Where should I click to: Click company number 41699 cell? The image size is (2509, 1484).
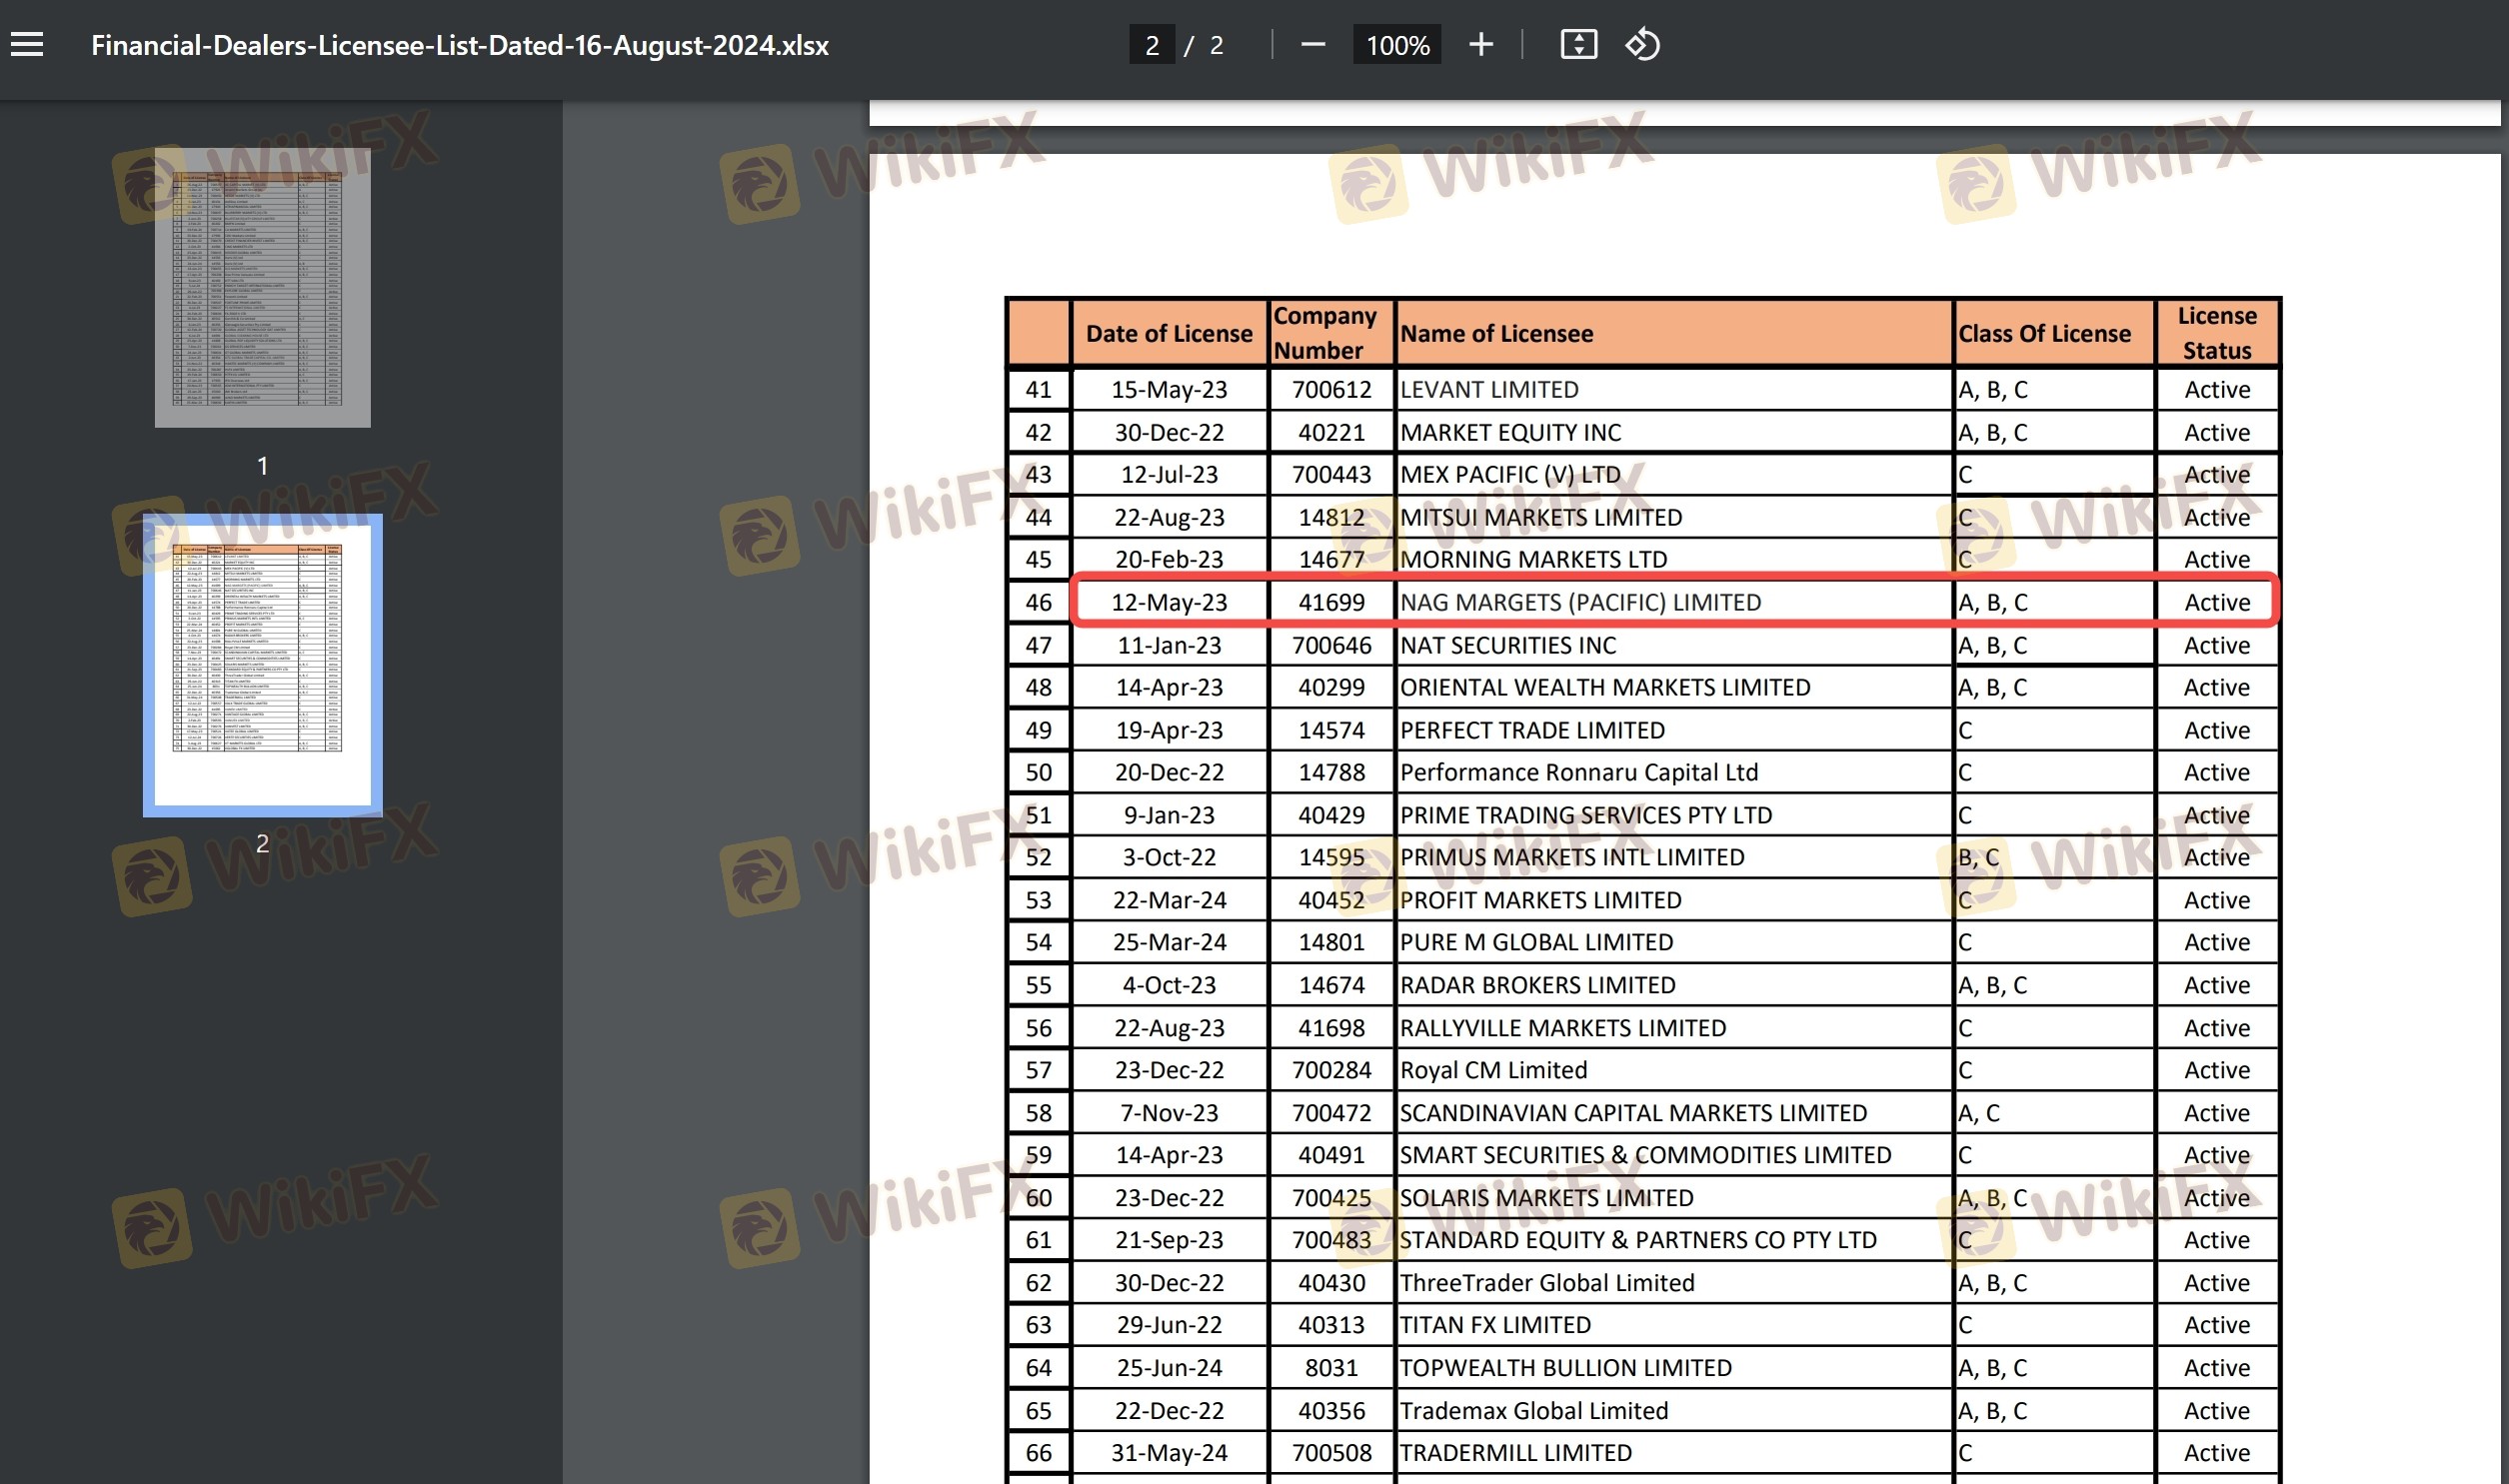1330,602
